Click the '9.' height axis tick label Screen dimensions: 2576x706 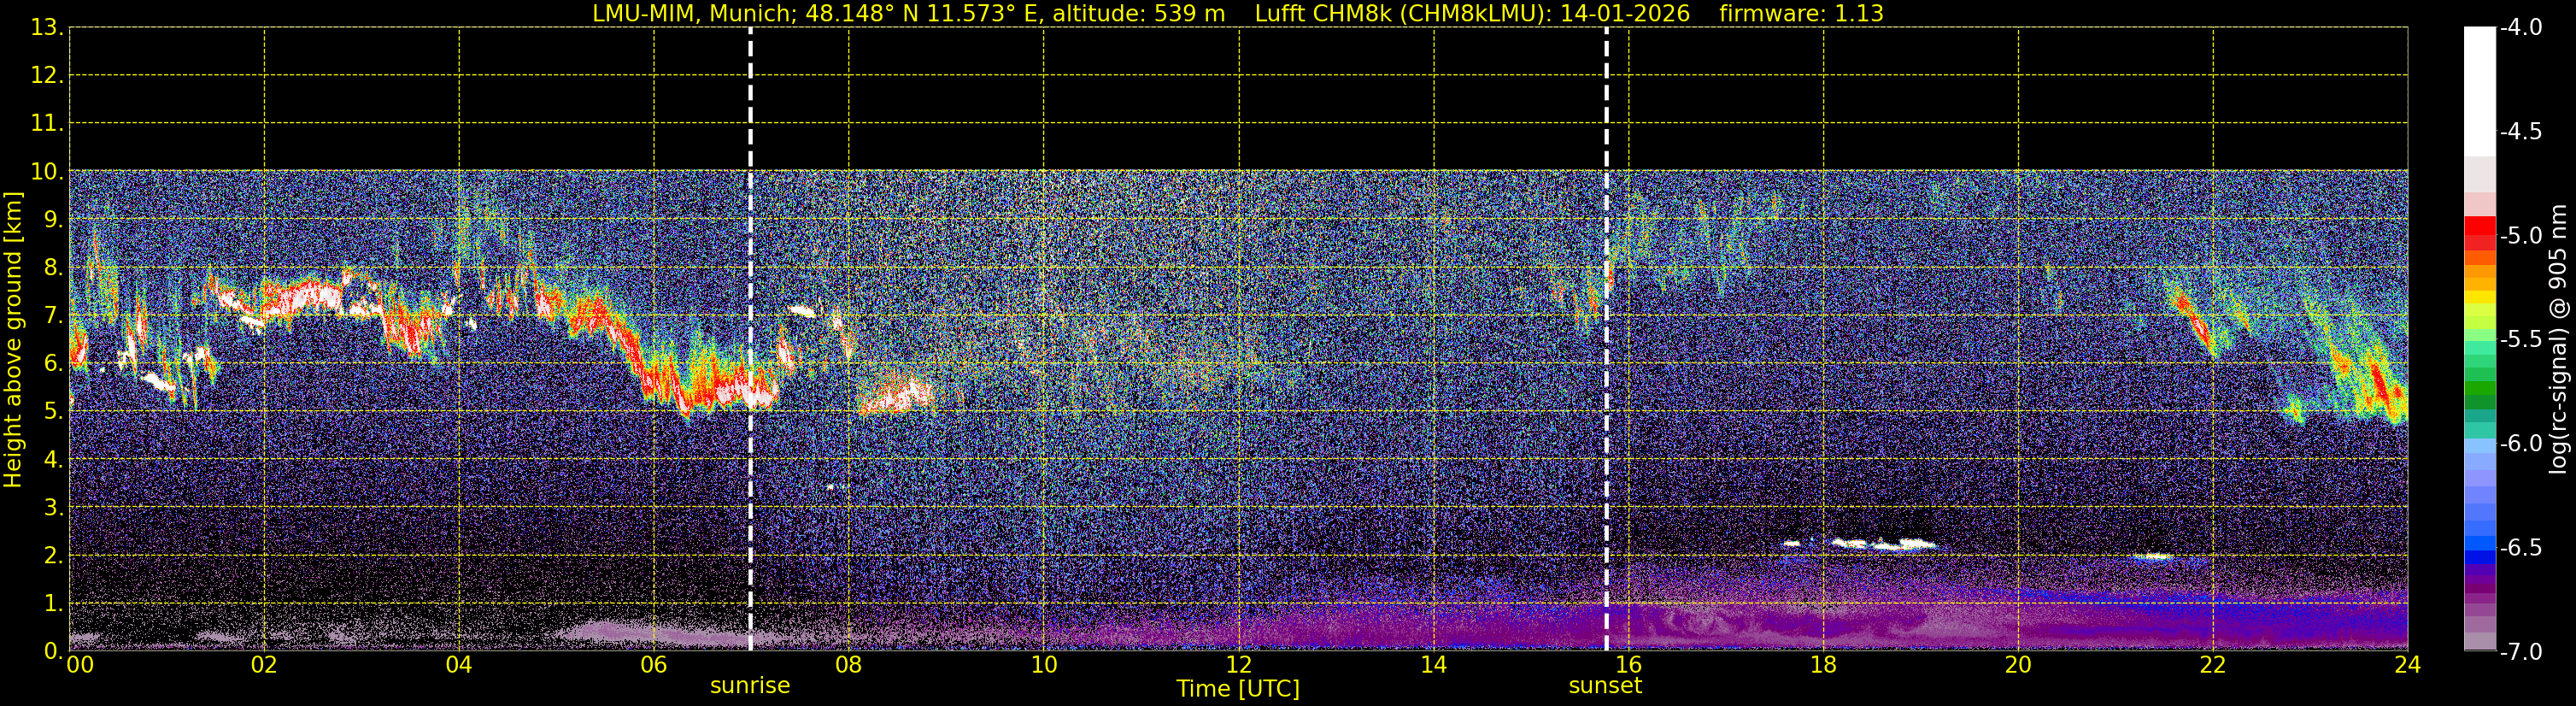click(53, 219)
